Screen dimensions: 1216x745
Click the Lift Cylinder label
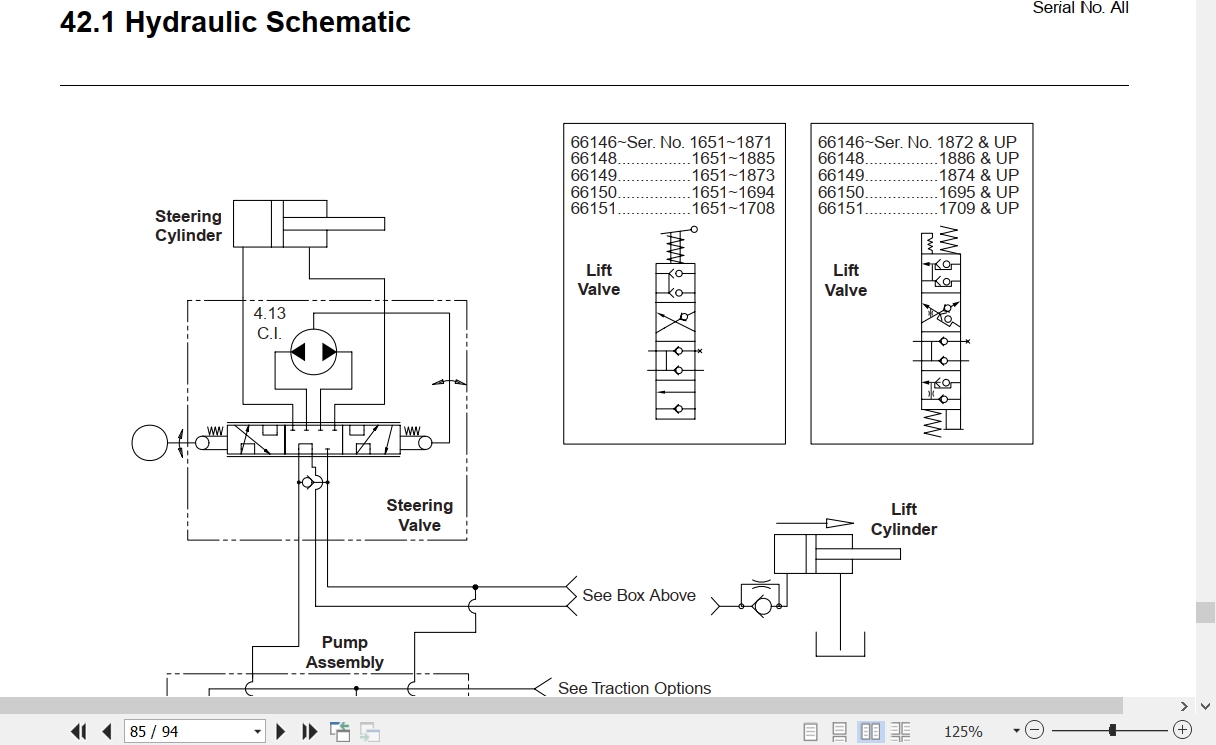coord(904,519)
